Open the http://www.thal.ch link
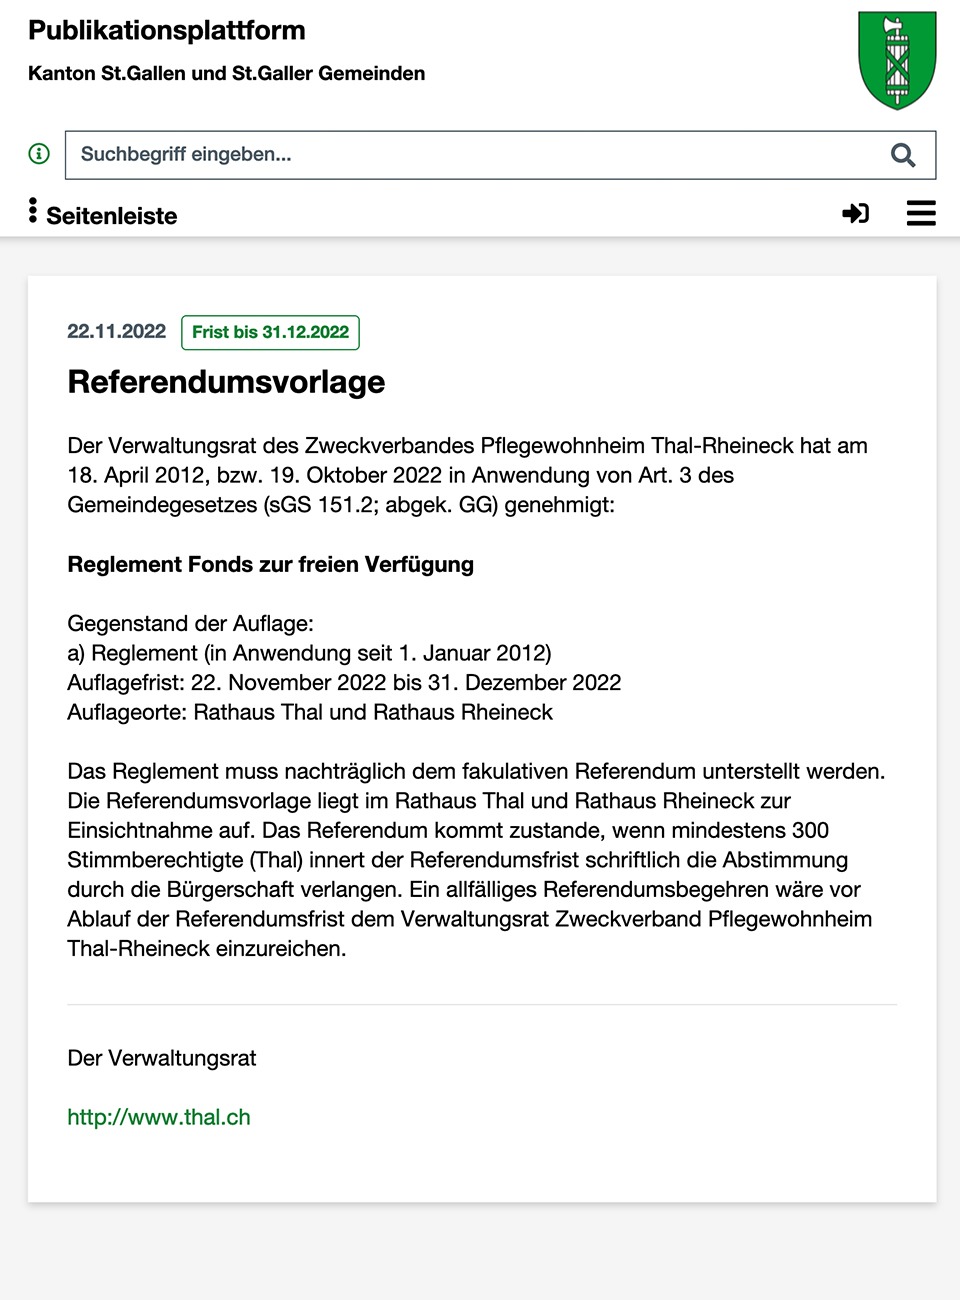This screenshot has width=960, height=1300. [x=158, y=1117]
